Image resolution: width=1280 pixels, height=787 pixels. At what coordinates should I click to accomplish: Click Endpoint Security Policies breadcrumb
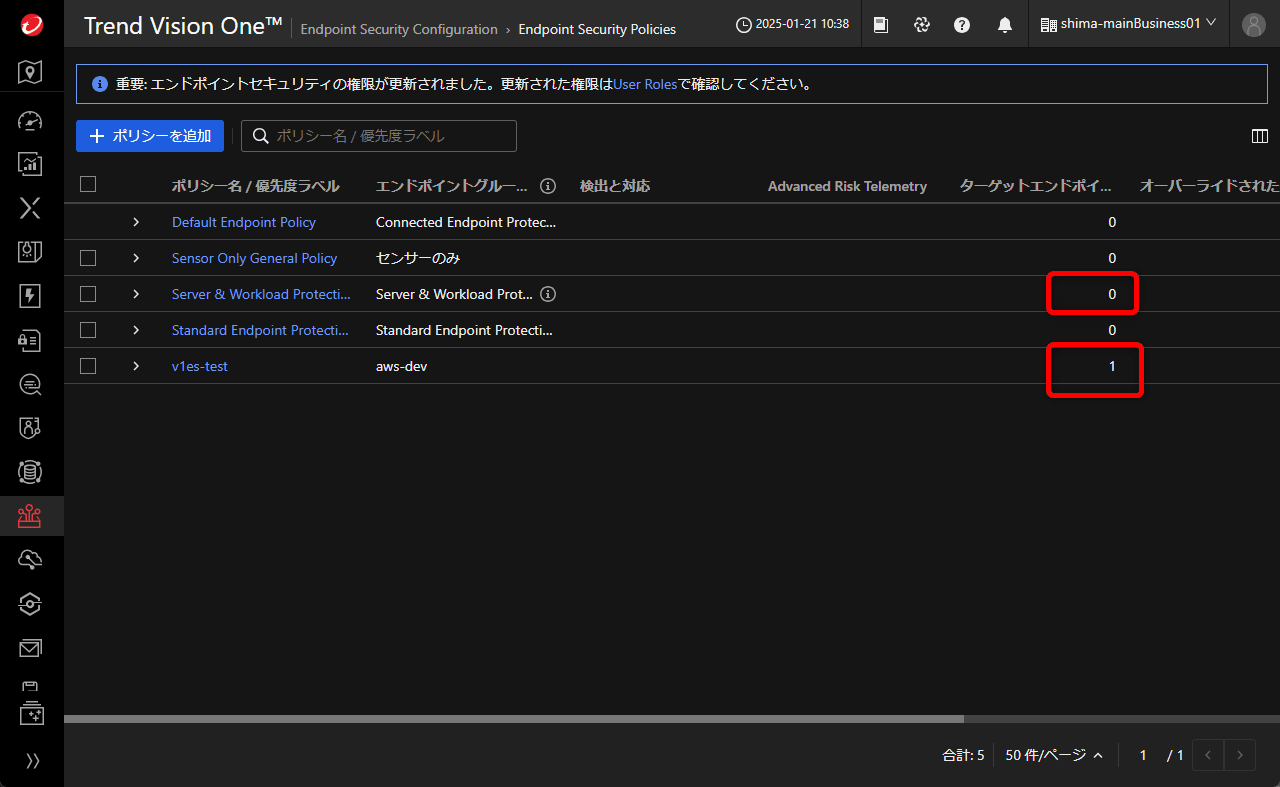click(597, 29)
